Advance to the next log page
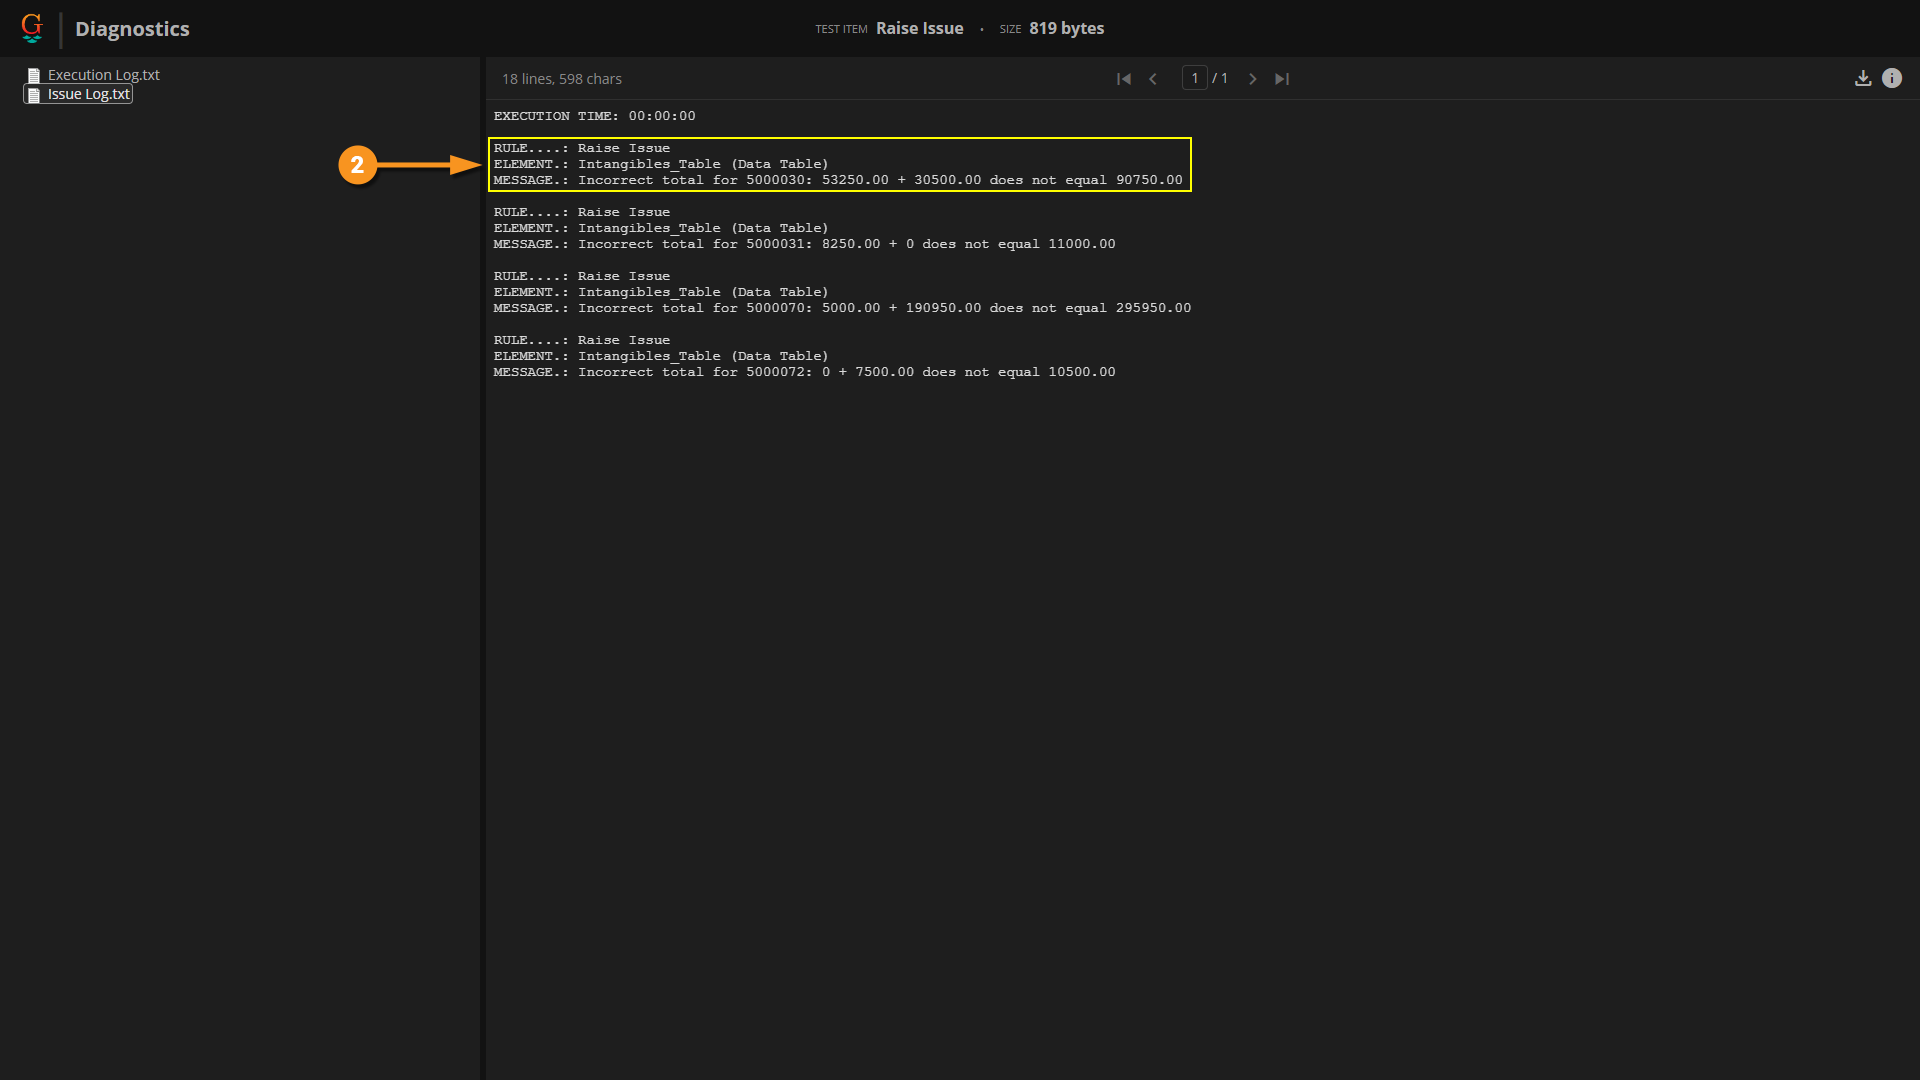This screenshot has width=1920, height=1080. [x=1252, y=79]
